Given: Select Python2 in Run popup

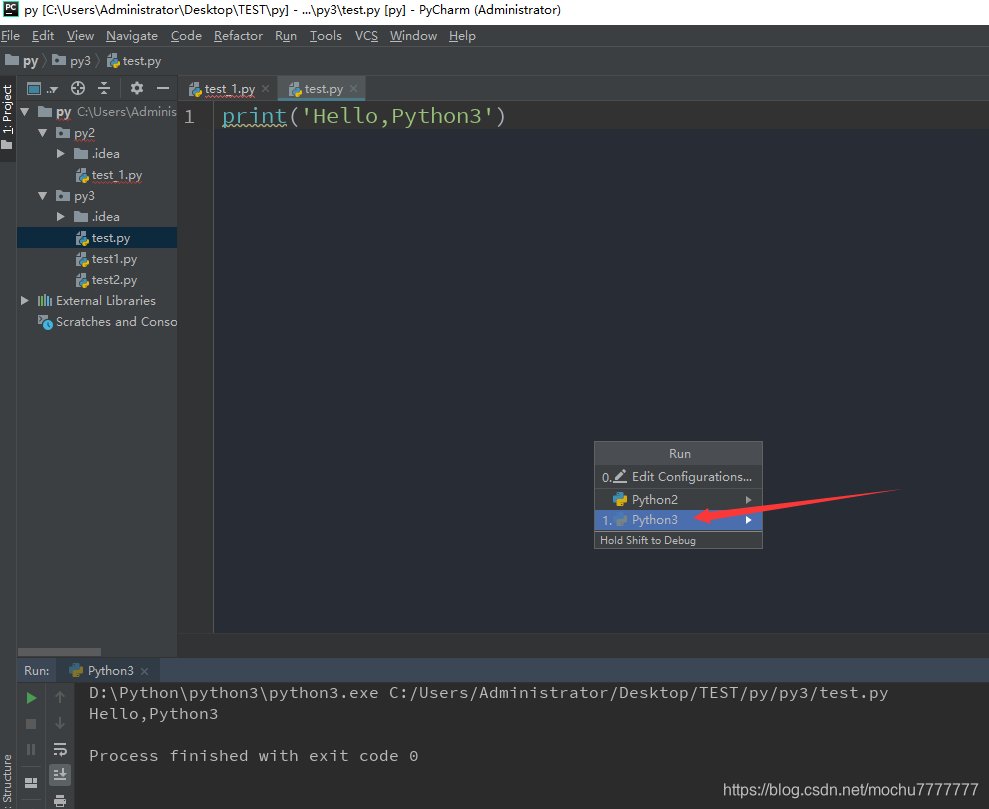Looking at the screenshot, I should 678,500.
